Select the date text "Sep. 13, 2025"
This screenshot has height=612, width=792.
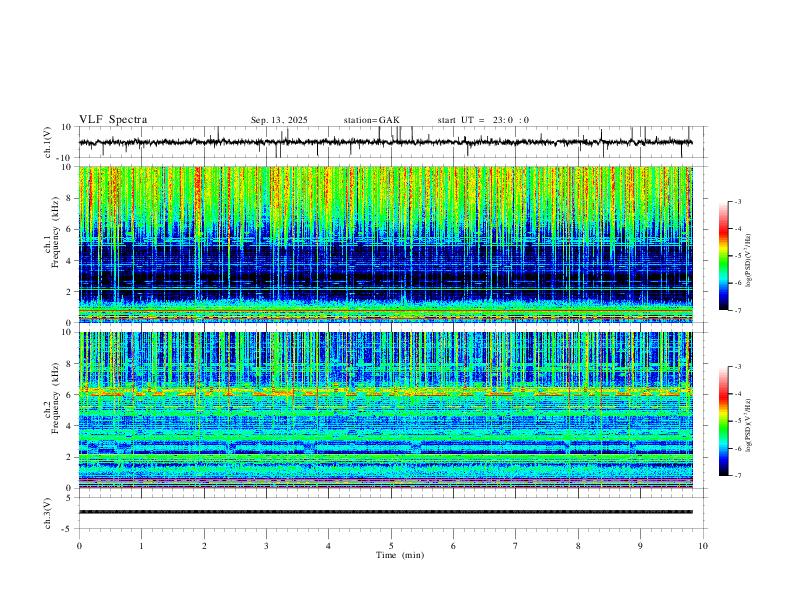click(x=279, y=120)
